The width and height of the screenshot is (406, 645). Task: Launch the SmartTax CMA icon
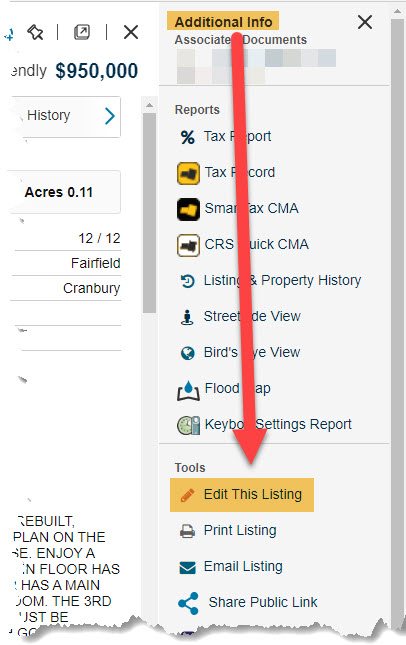point(188,209)
